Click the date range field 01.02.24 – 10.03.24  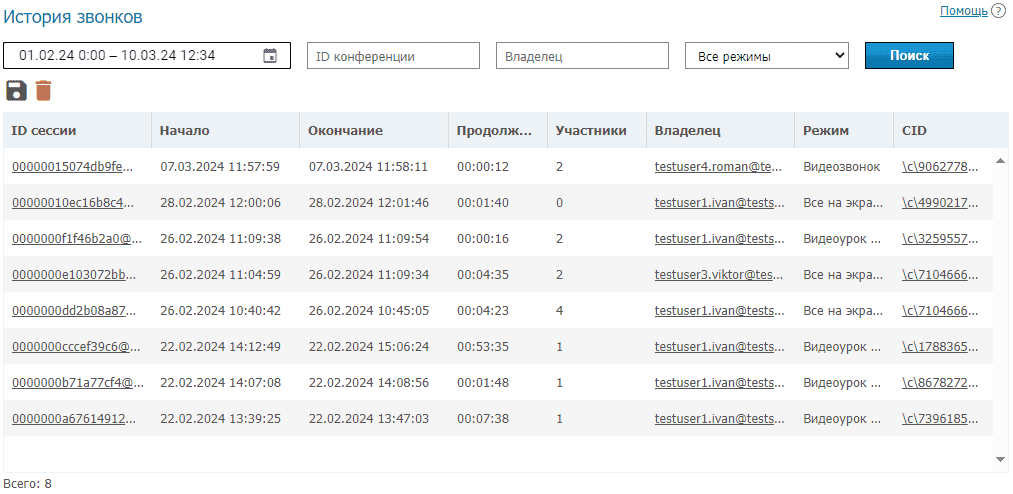pyautogui.click(x=147, y=56)
